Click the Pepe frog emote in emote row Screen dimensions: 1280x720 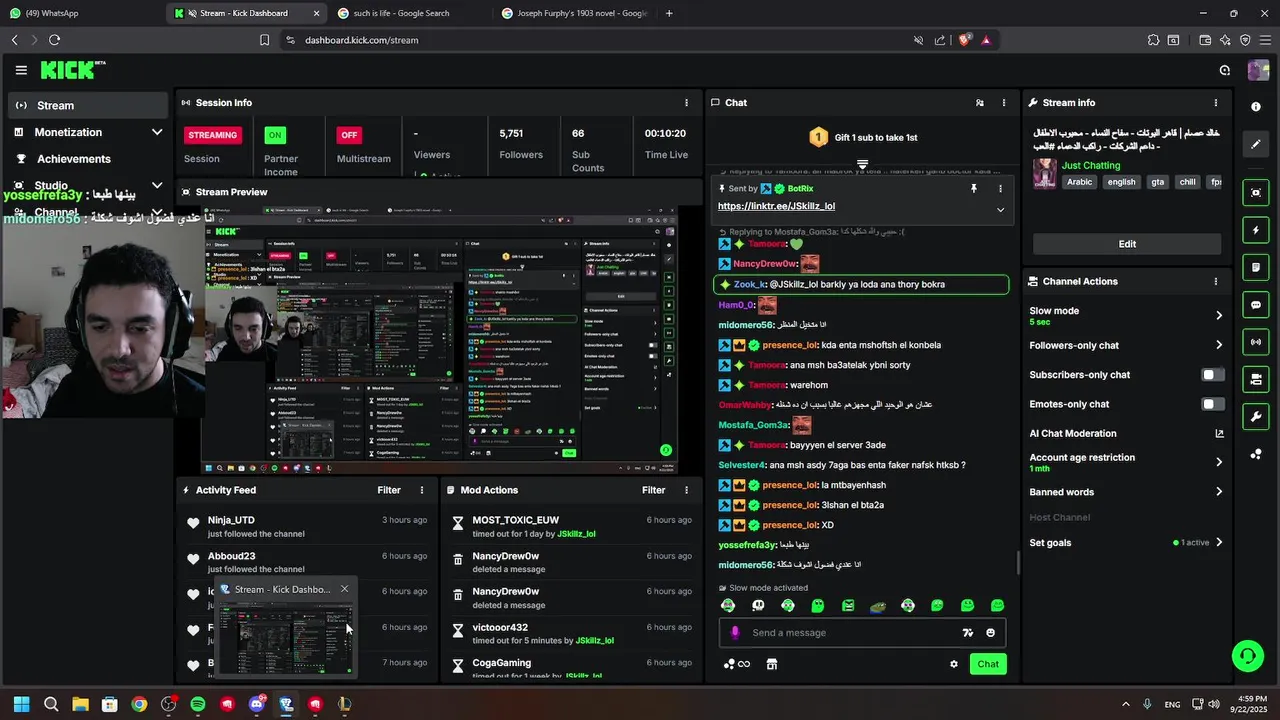(x=878, y=606)
